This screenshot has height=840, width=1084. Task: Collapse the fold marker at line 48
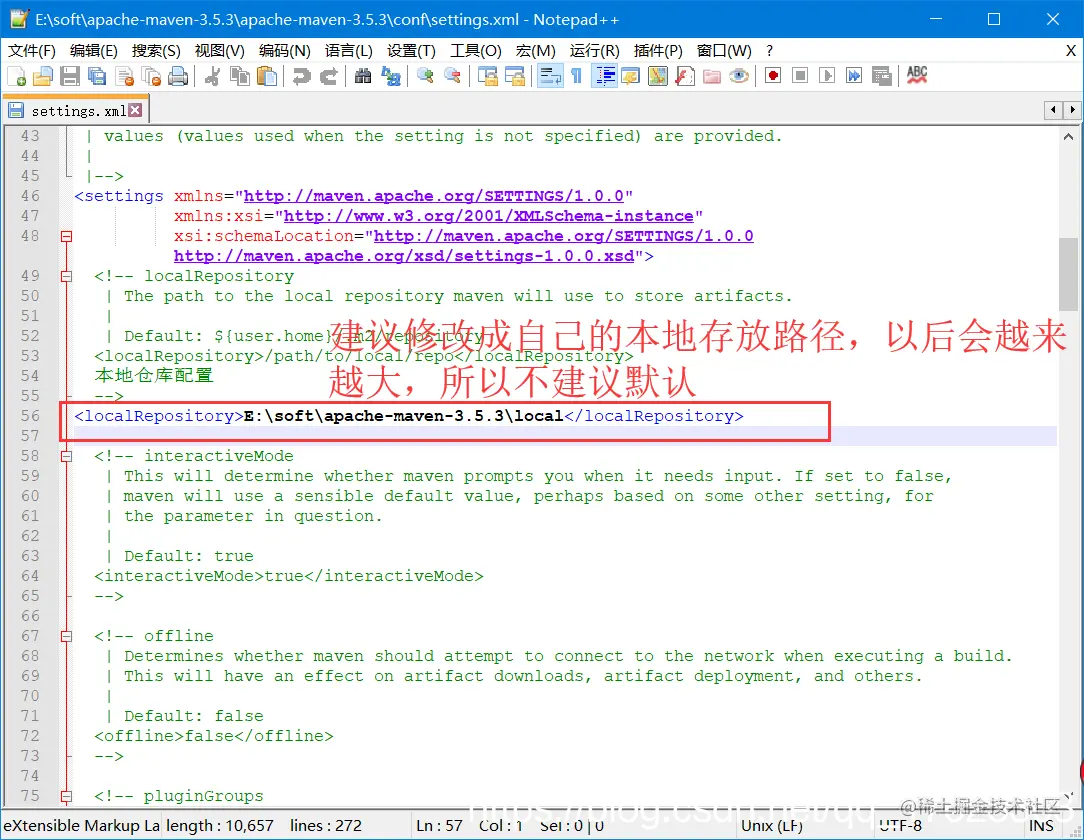tap(66, 236)
